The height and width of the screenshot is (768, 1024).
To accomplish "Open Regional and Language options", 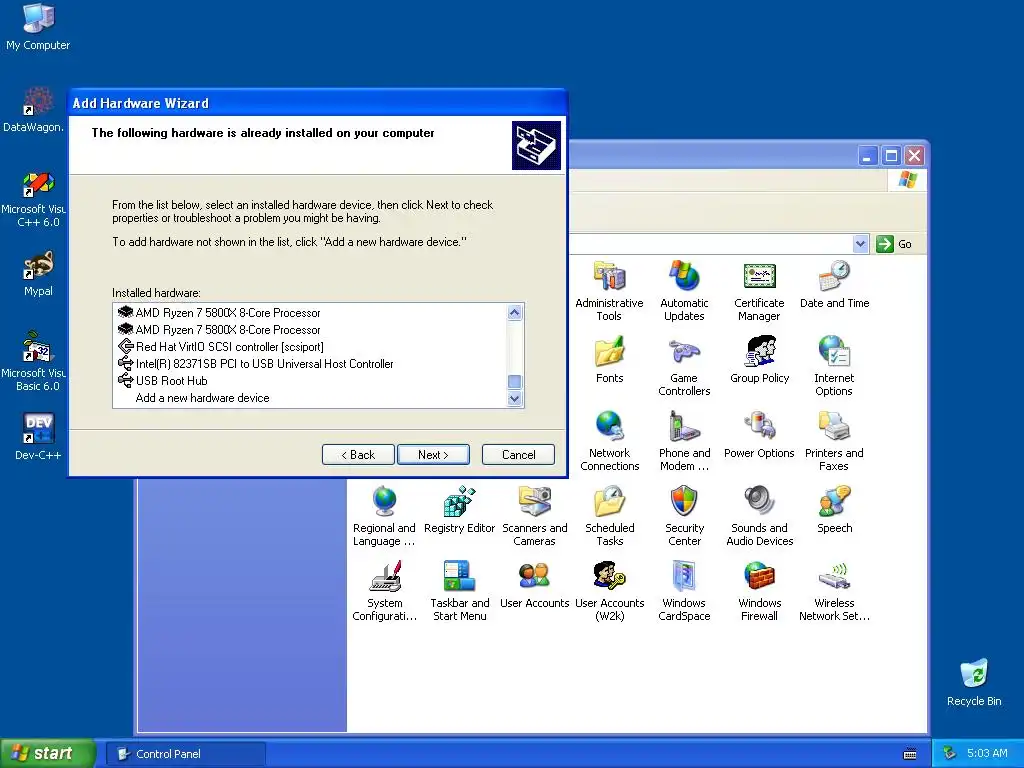I will (384, 516).
